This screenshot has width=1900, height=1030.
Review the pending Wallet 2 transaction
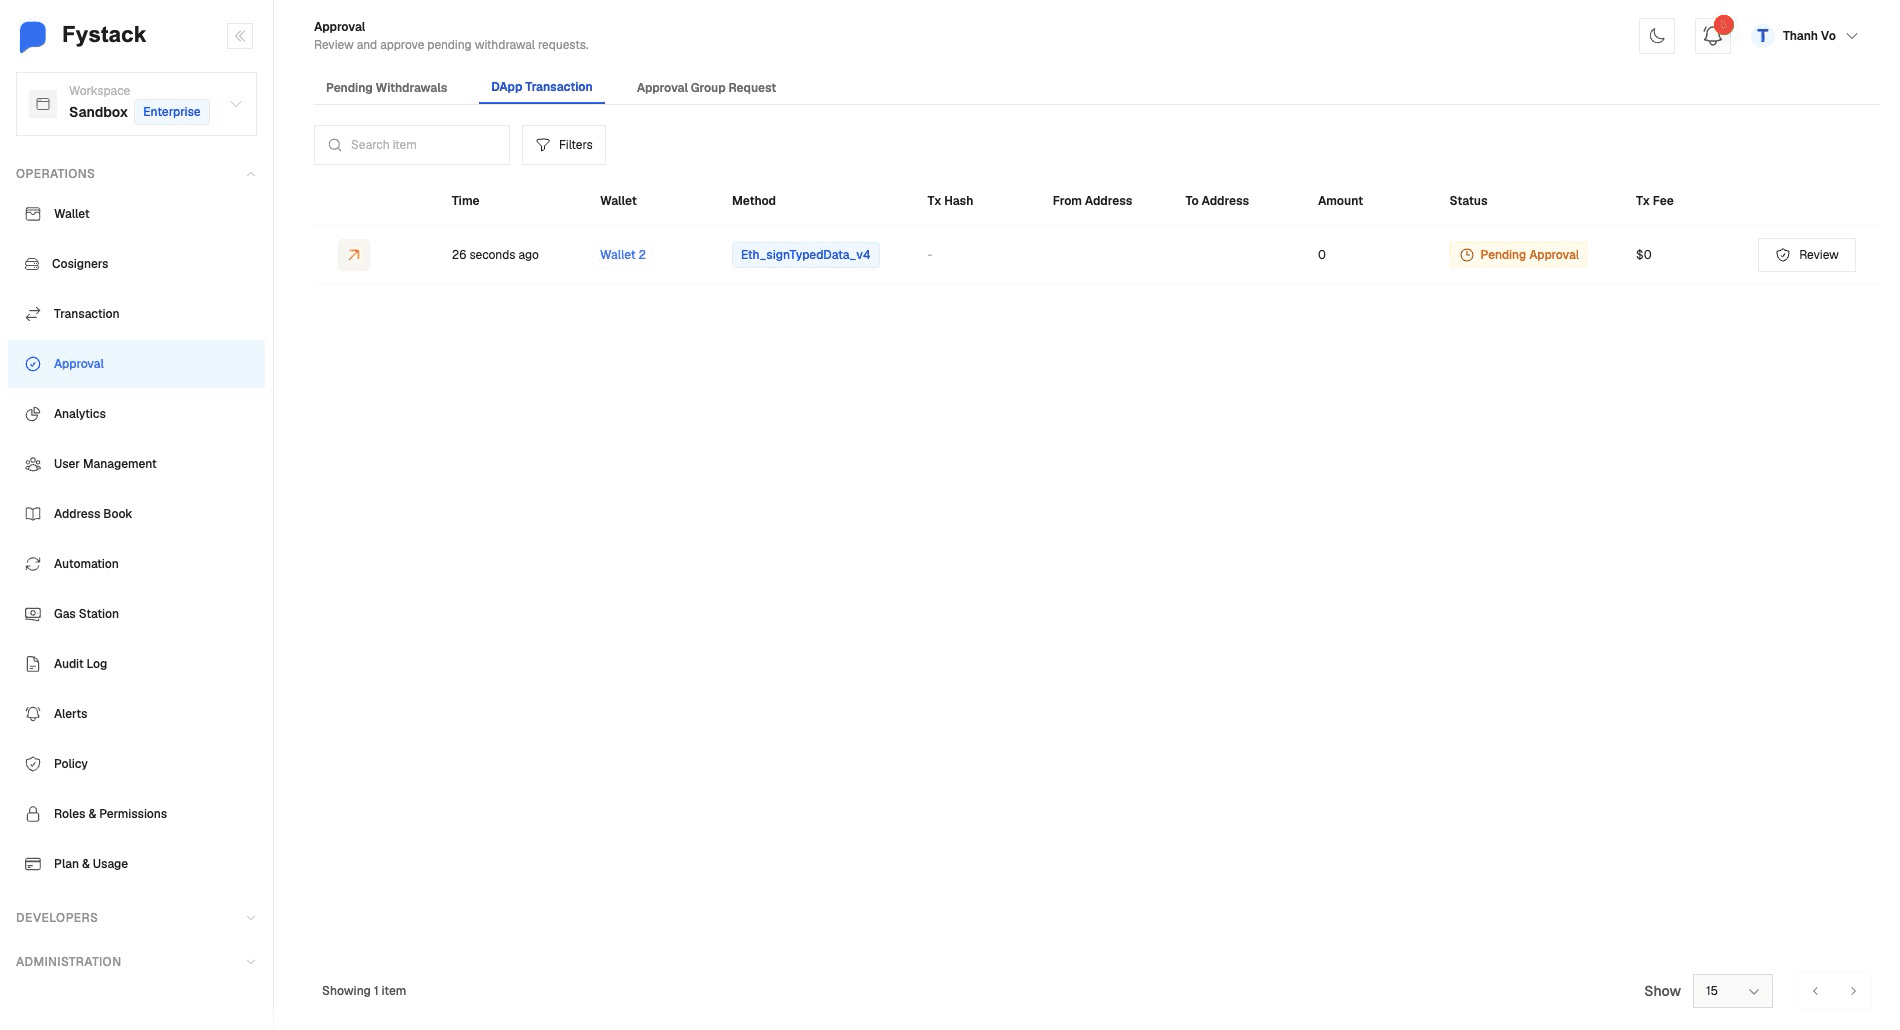pyautogui.click(x=1806, y=255)
